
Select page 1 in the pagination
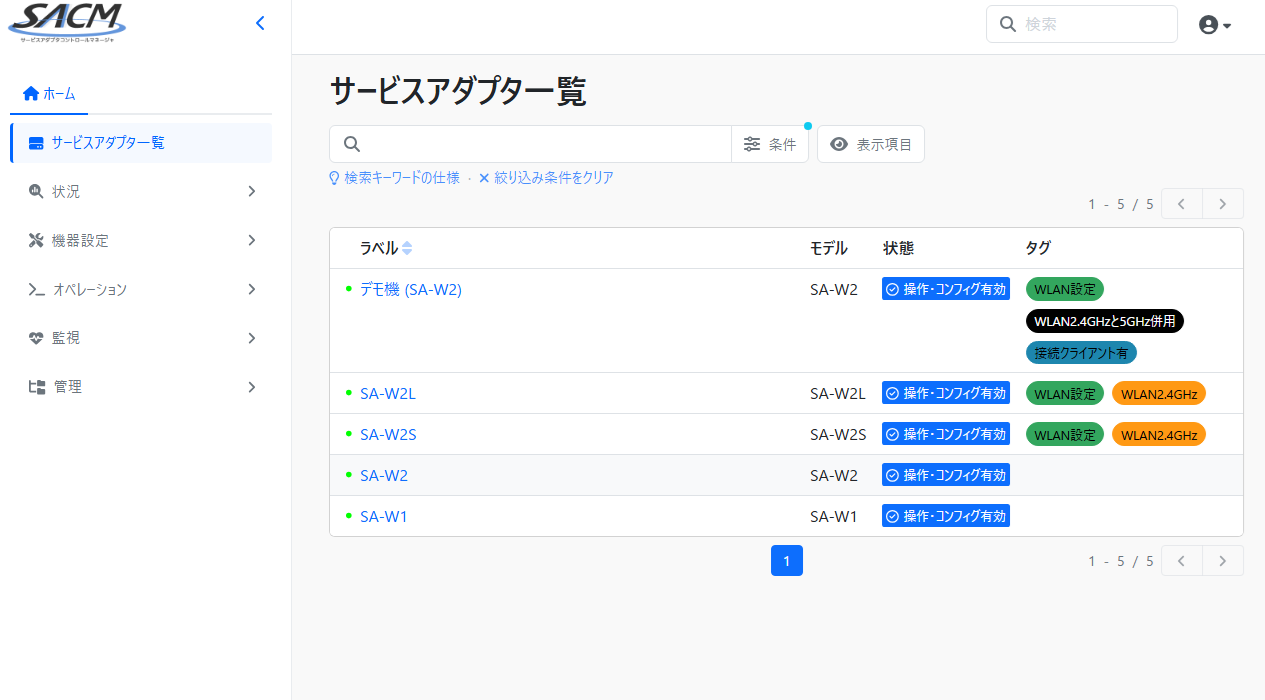(x=787, y=561)
